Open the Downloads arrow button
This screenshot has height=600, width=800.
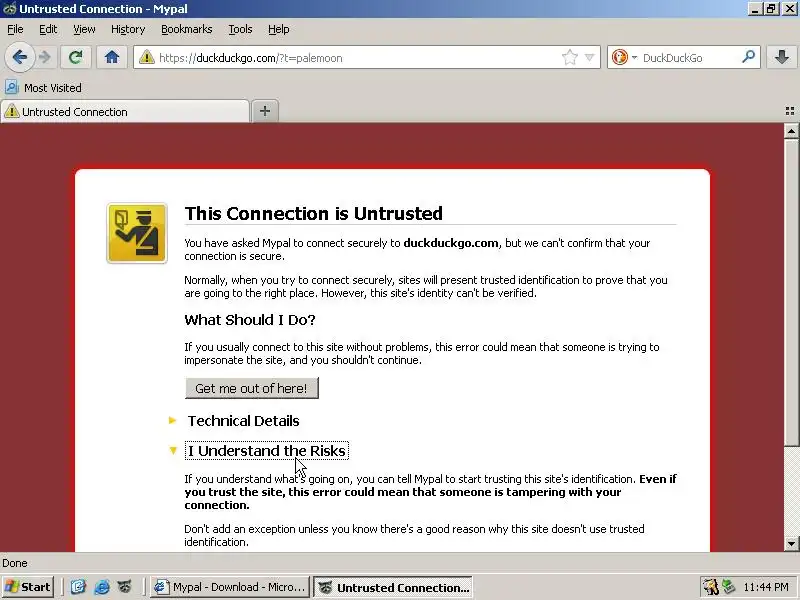[781, 57]
